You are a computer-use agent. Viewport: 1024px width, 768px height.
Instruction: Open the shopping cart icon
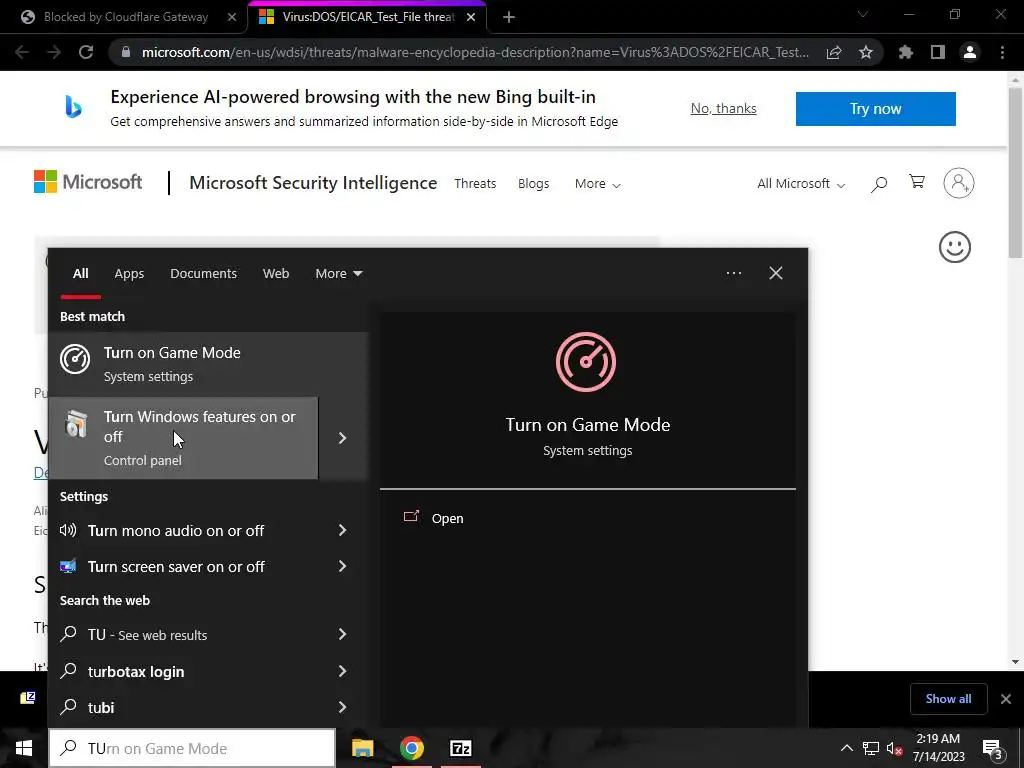917,182
